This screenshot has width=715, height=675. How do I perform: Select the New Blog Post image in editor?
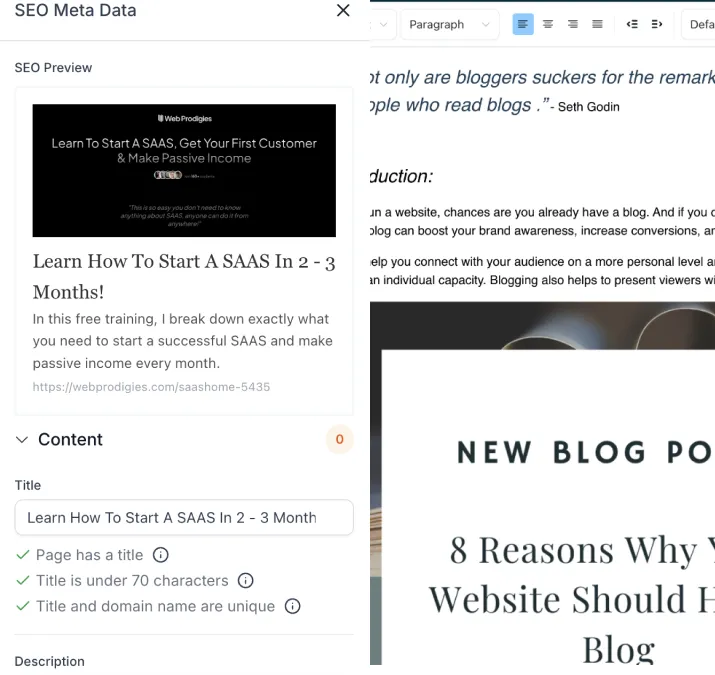(542, 483)
